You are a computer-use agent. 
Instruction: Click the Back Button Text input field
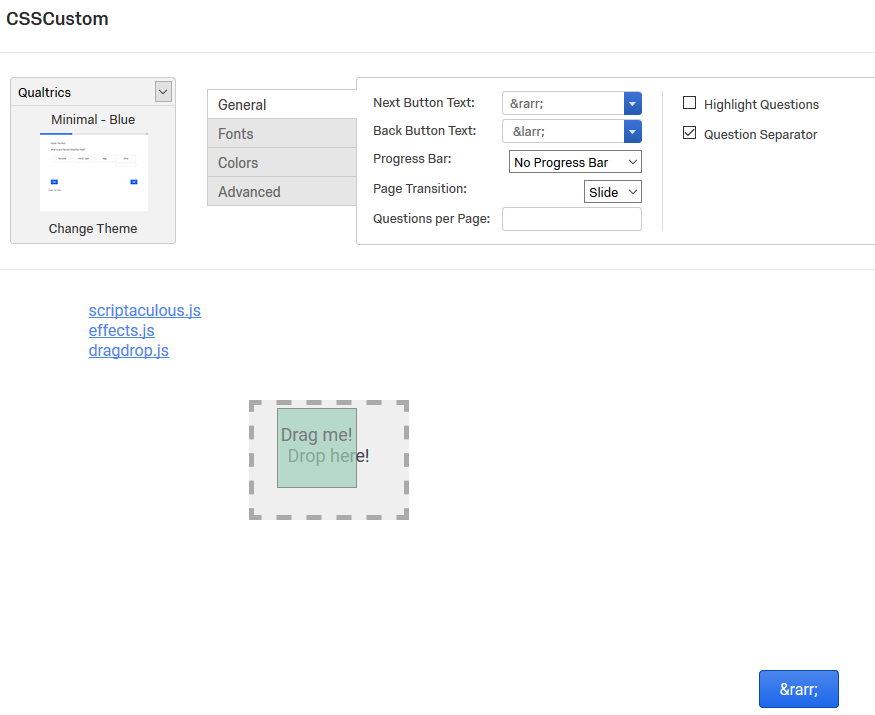click(563, 131)
